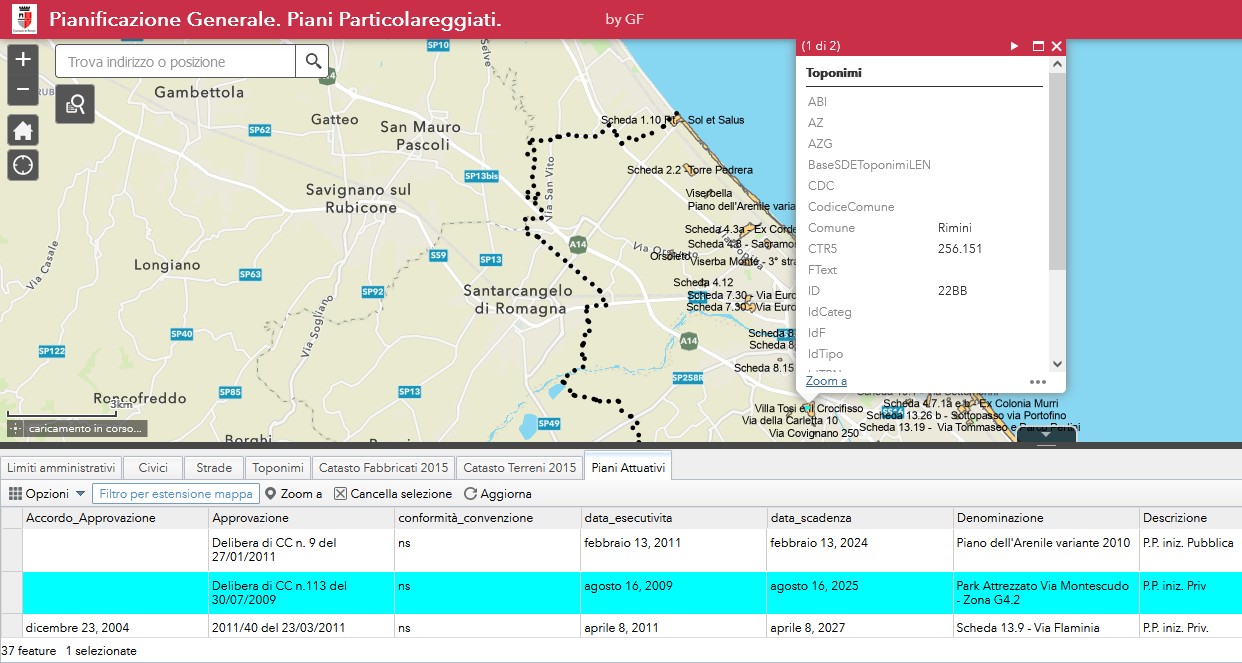Click the municipality logo in header
Viewport: 1242px width, 663px height.
[x=23, y=19]
